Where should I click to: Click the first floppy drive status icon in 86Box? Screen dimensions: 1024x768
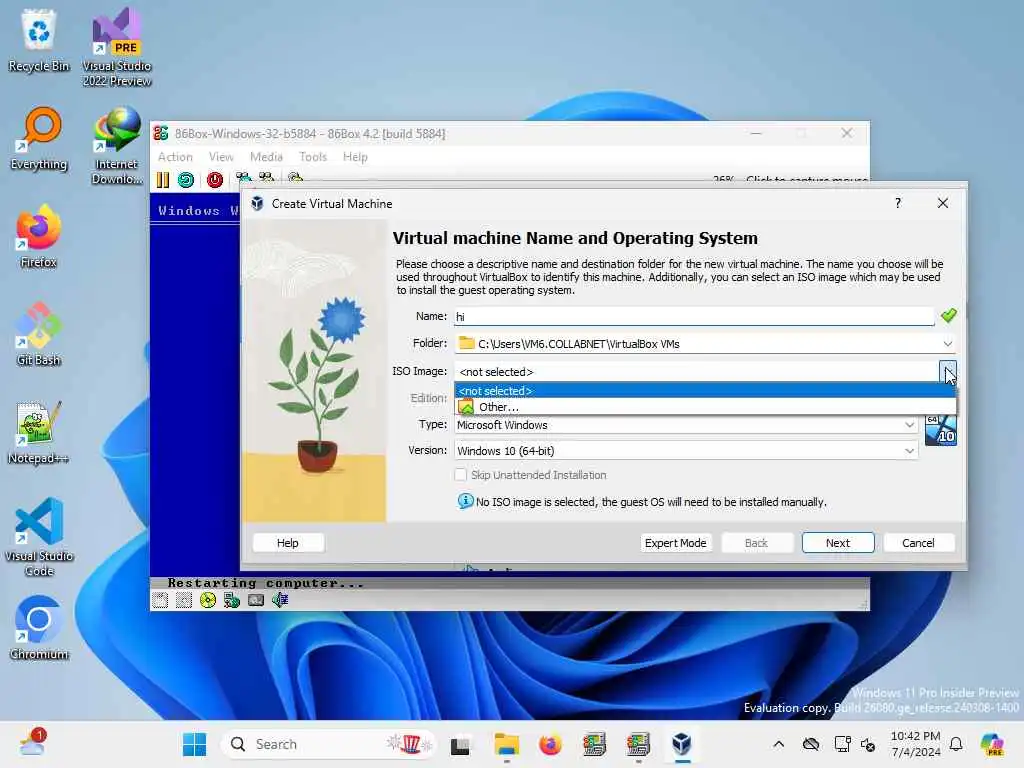(160, 600)
